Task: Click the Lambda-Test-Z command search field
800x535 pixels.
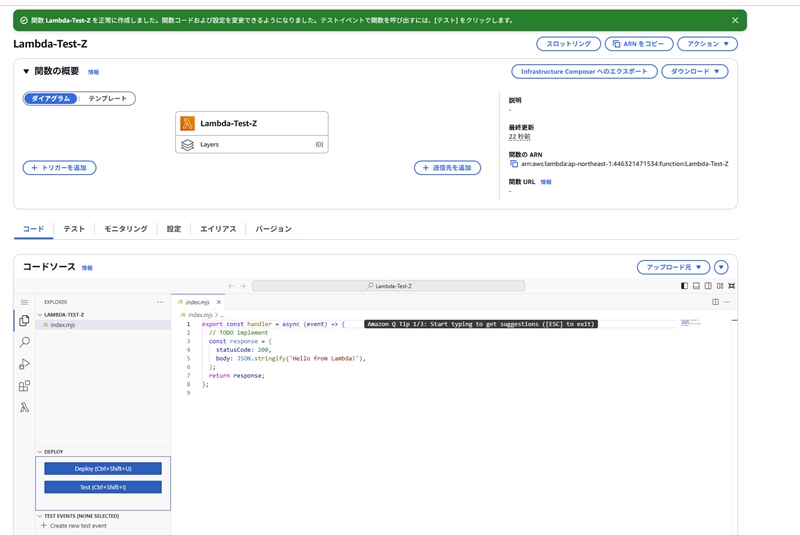Action: [388, 286]
